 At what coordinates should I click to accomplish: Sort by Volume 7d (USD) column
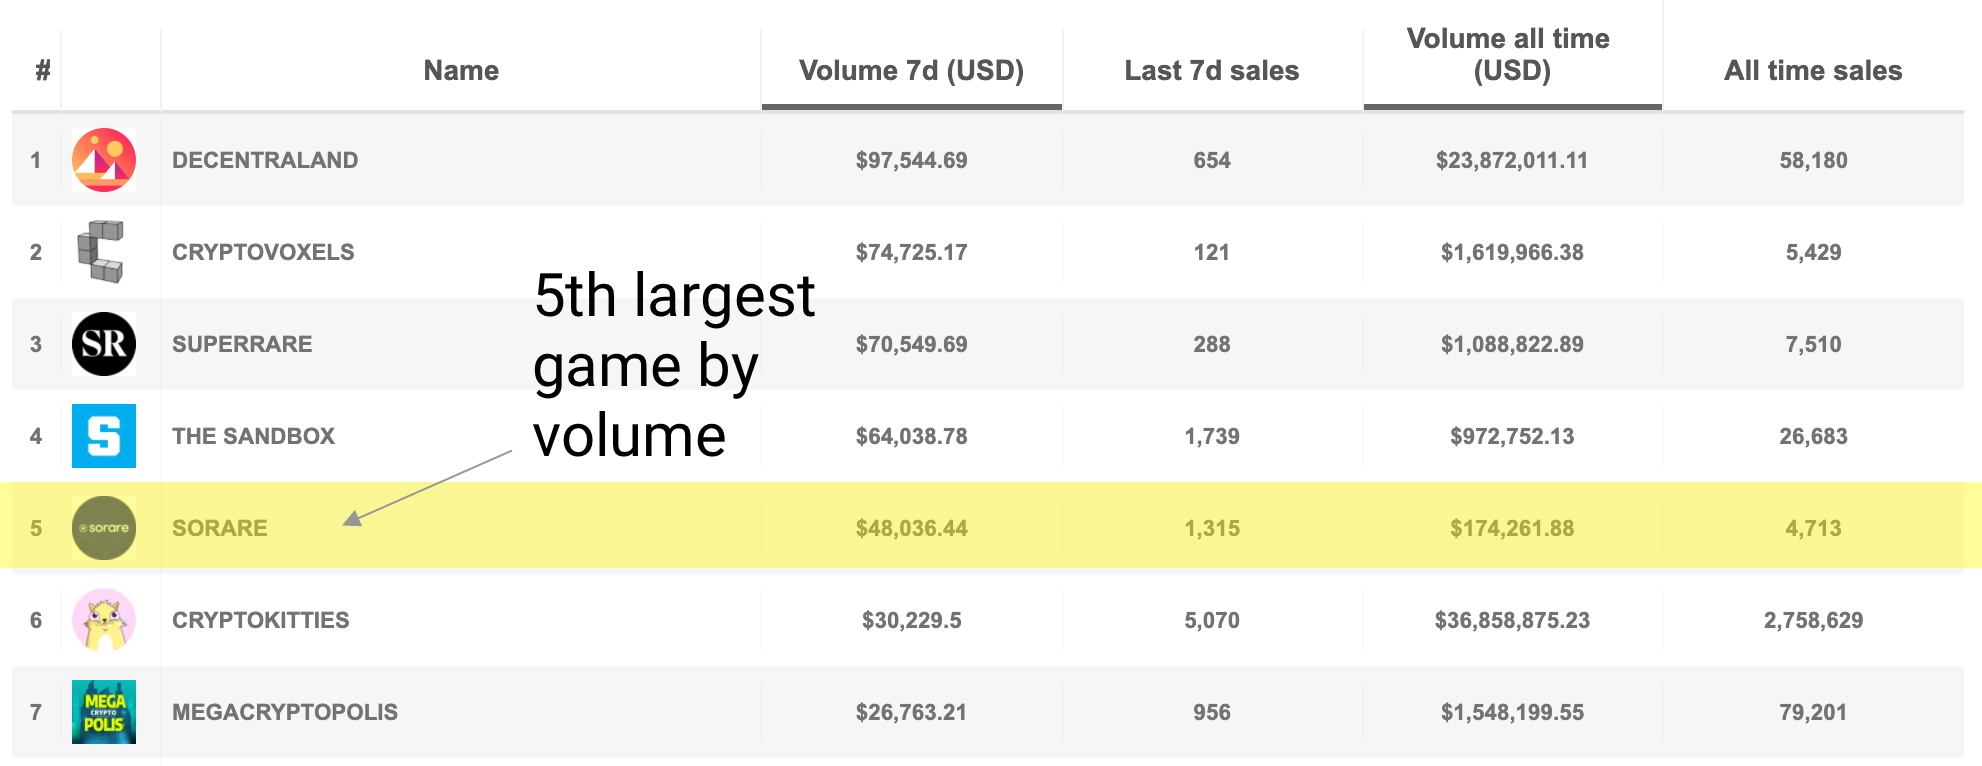(x=911, y=71)
